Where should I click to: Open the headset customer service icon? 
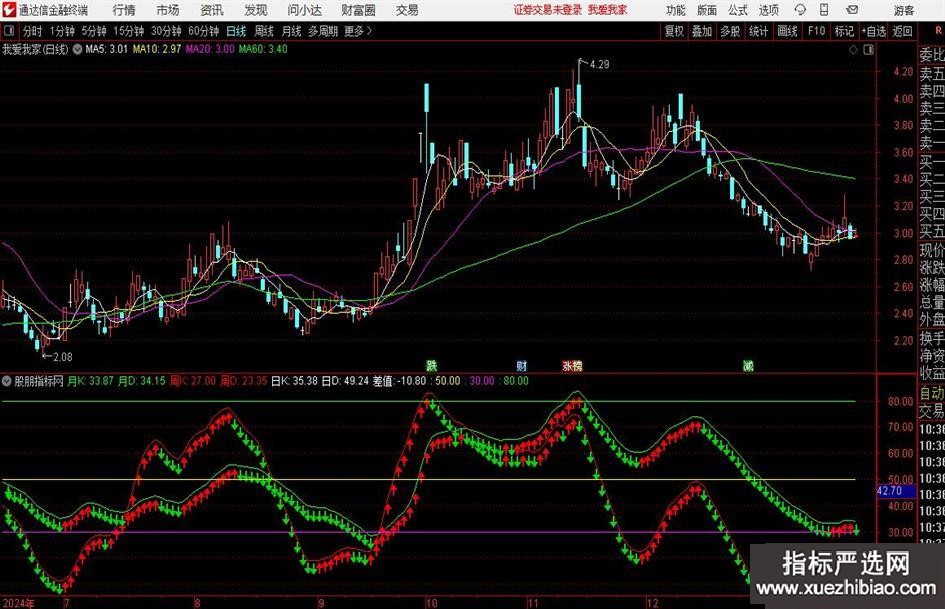(800, 10)
